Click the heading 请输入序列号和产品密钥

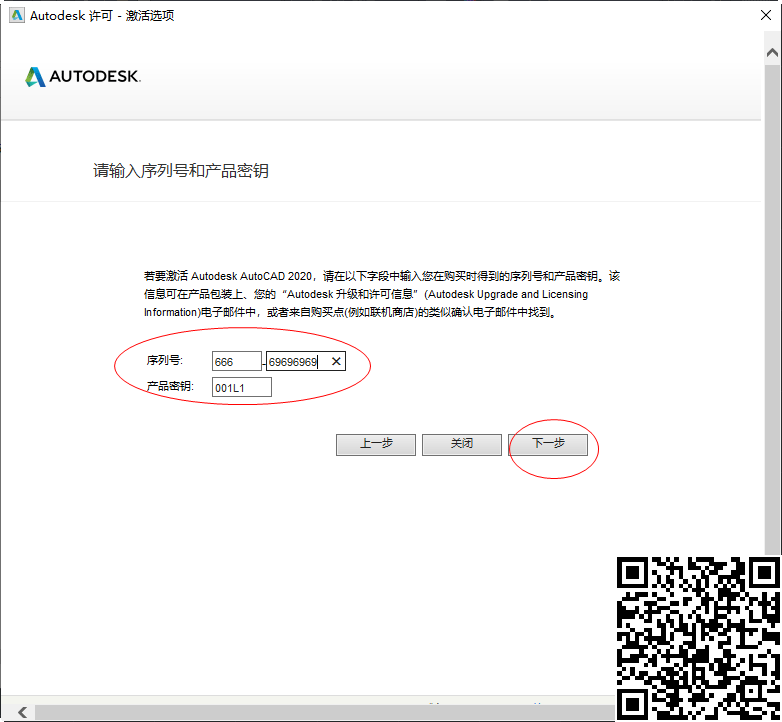point(181,171)
